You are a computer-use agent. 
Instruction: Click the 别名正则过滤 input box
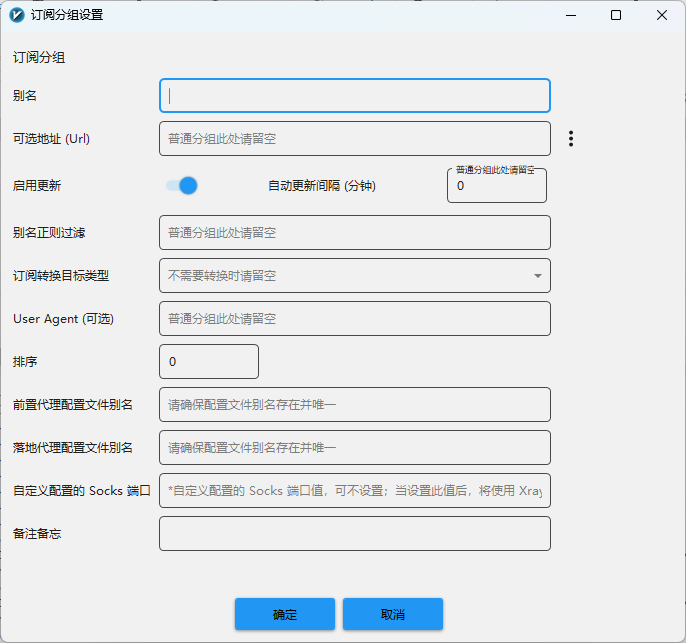tap(355, 232)
